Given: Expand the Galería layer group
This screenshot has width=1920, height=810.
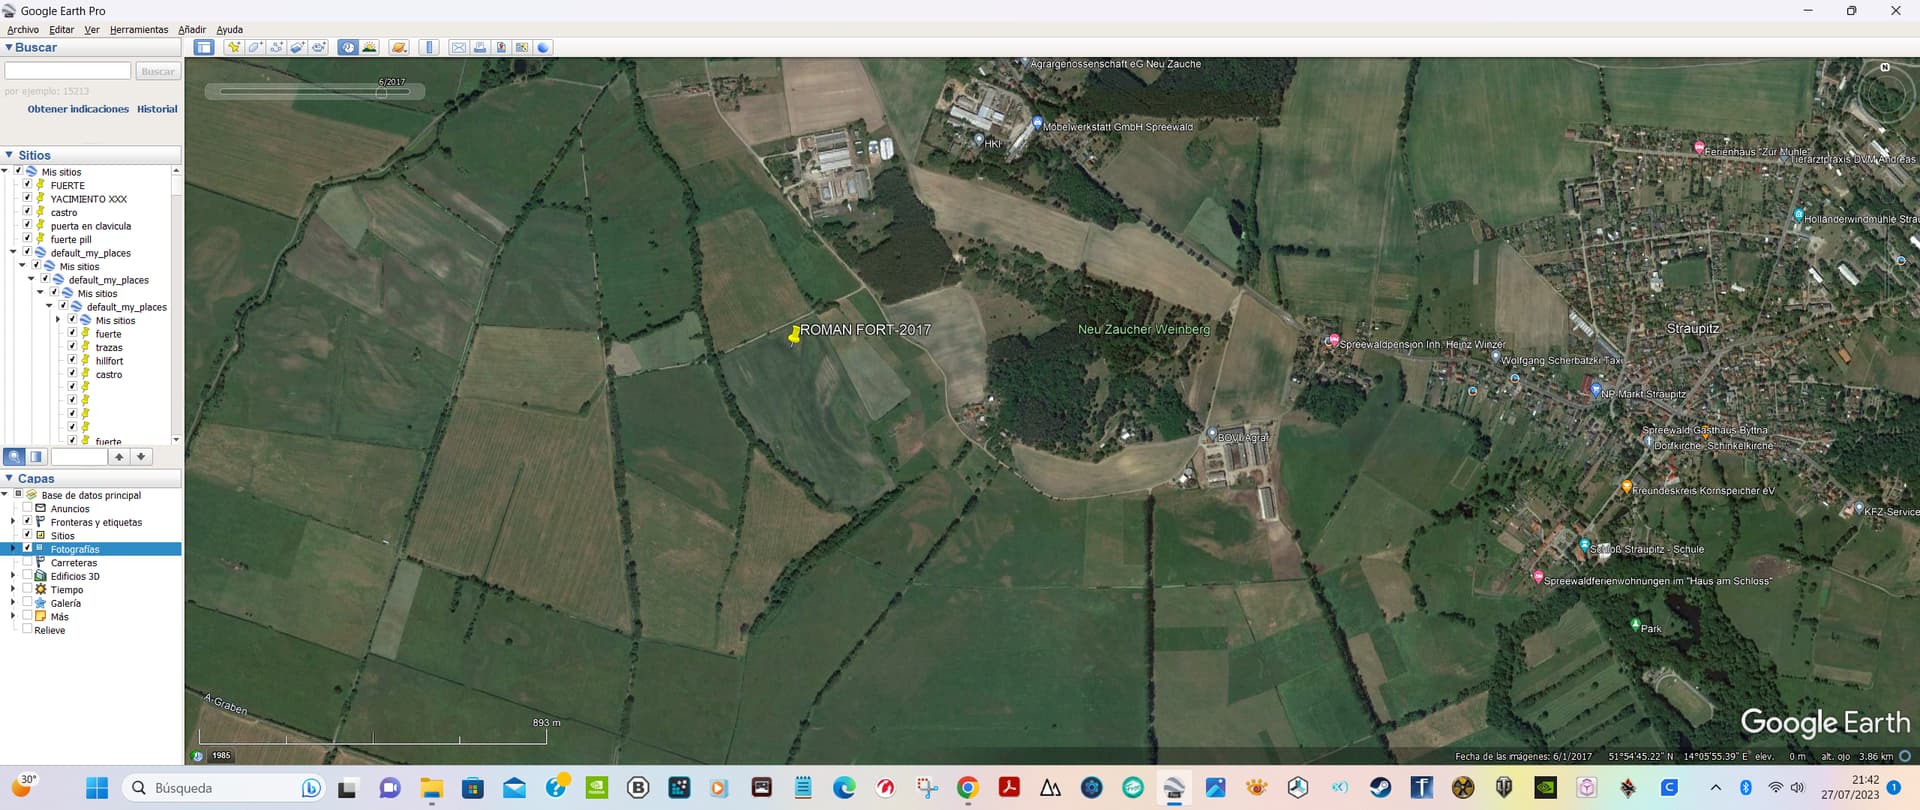Looking at the screenshot, I should (13, 603).
